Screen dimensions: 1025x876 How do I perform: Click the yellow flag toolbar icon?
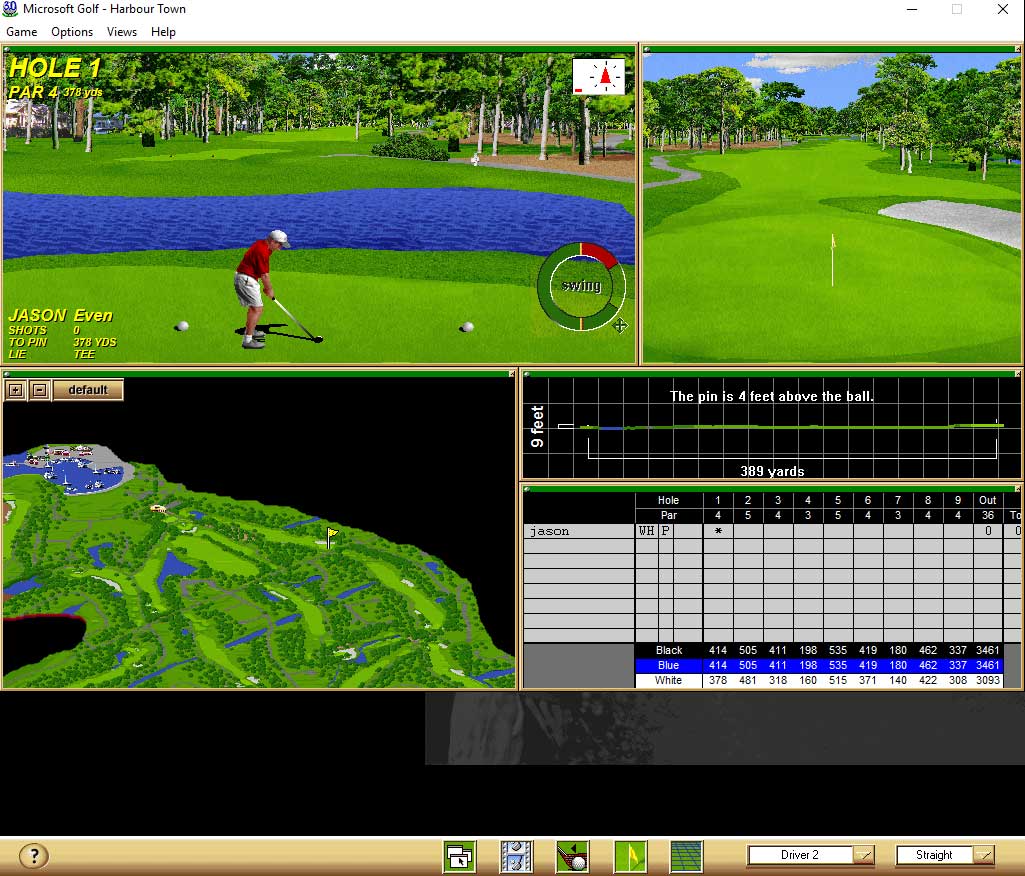pos(630,856)
